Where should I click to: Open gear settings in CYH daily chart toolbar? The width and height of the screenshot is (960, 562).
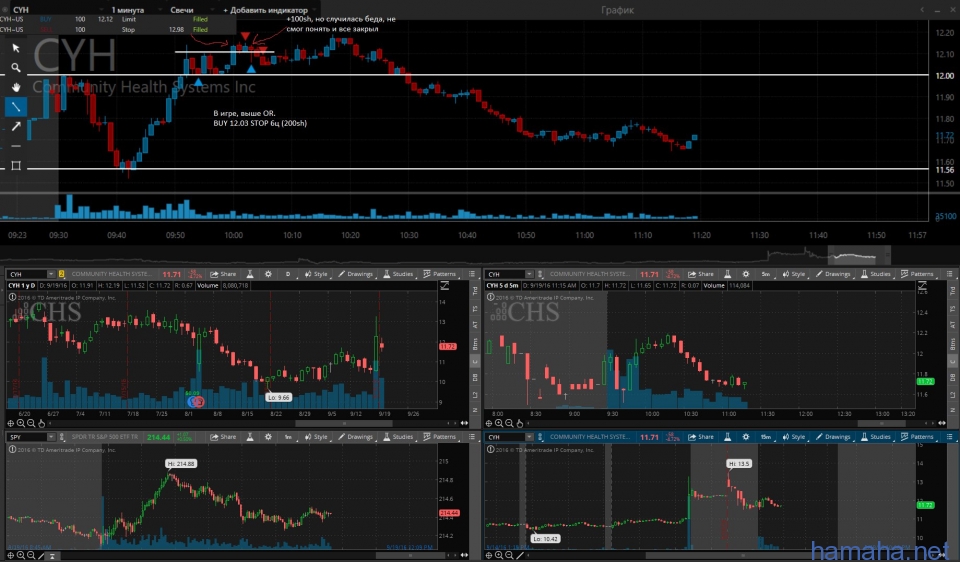[268, 274]
